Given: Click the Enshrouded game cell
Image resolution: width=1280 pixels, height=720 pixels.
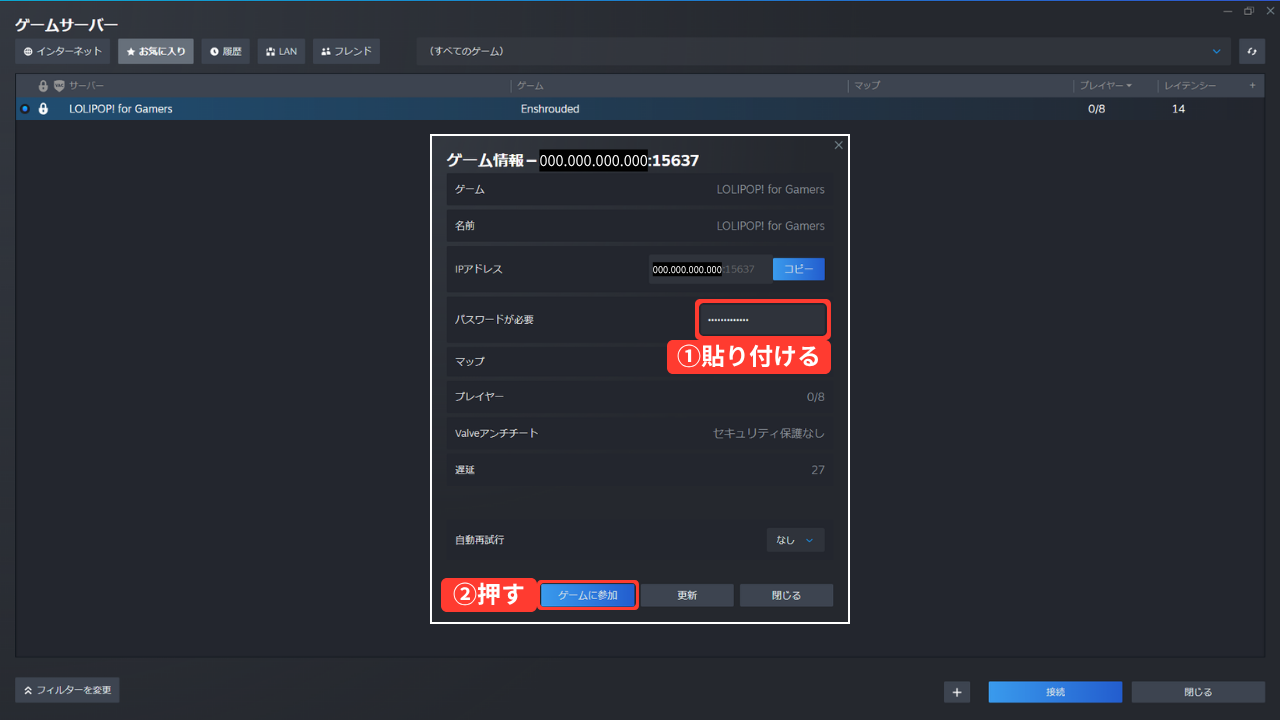Looking at the screenshot, I should (550, 109).
